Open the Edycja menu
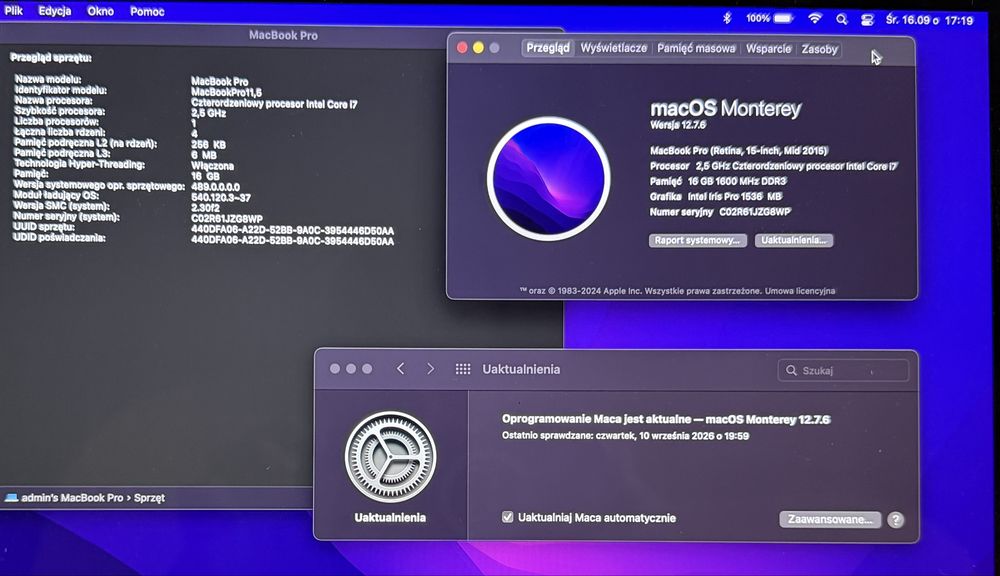 (x=54, y=11)
